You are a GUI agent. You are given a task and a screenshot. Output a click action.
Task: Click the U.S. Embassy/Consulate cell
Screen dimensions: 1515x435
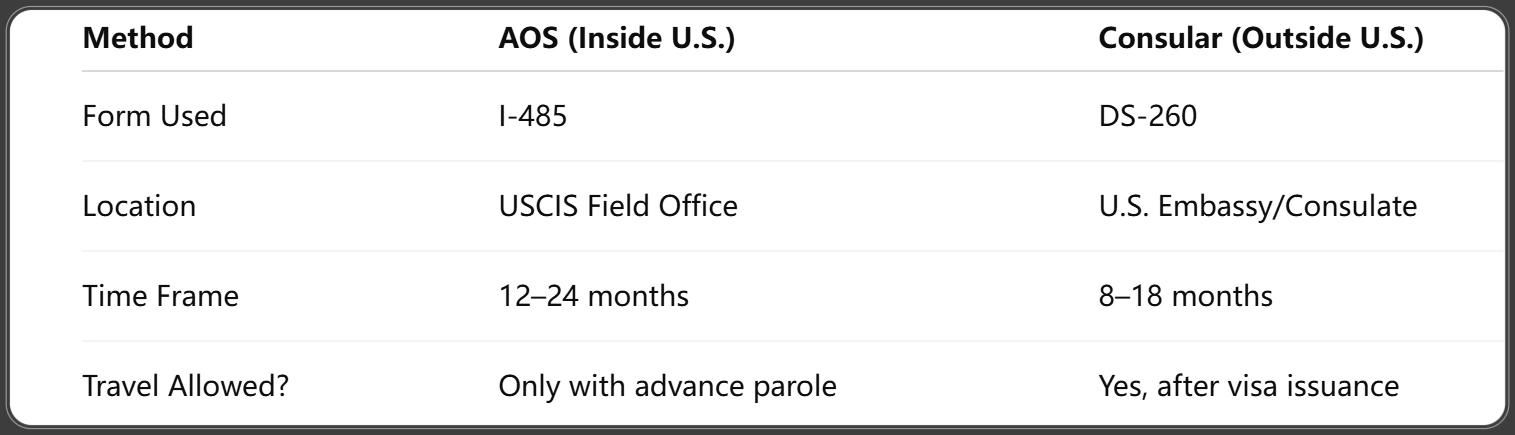pyautogui.click(x=1258, y=206)
